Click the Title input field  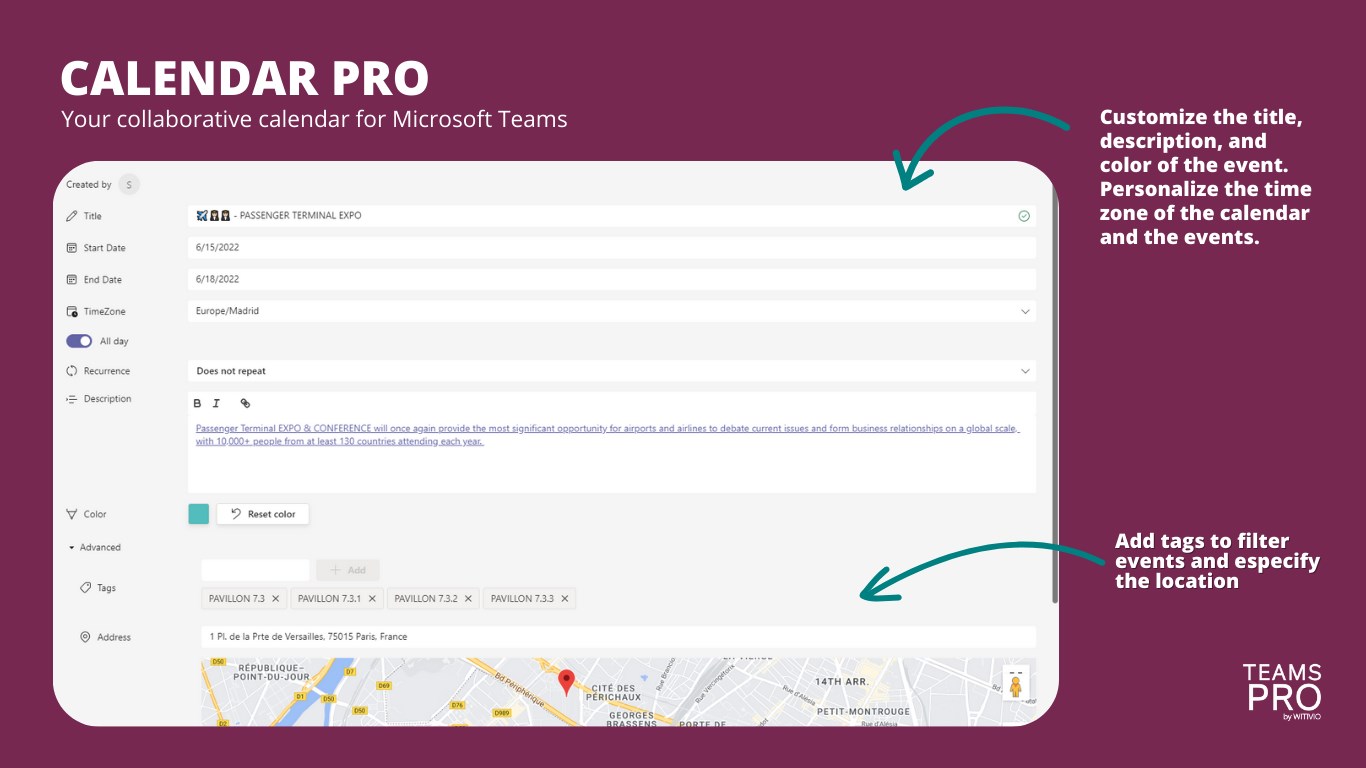[x=612, y=216]
